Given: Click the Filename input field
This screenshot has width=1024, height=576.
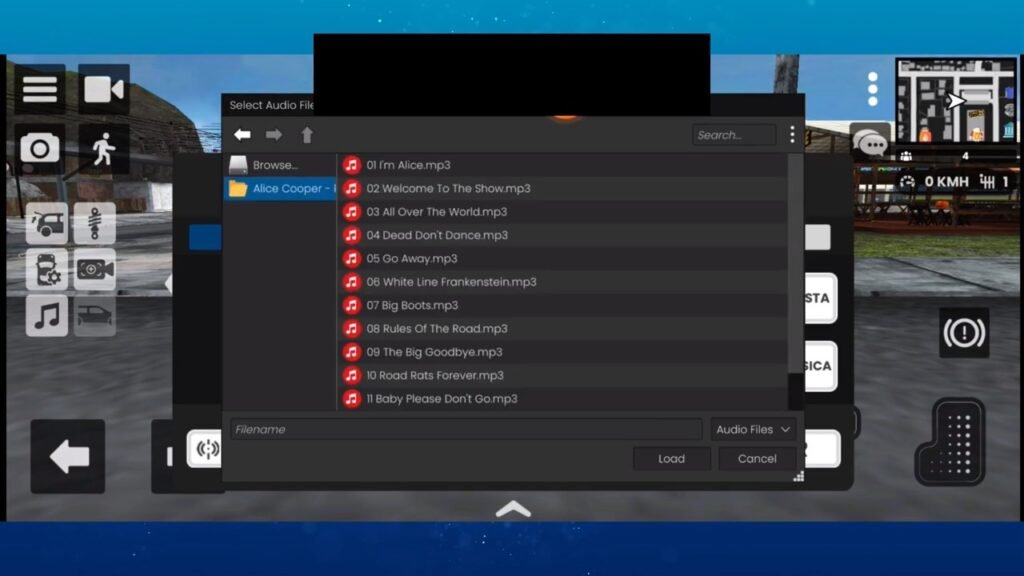Looking at the screenshot, I should point(466,429).
